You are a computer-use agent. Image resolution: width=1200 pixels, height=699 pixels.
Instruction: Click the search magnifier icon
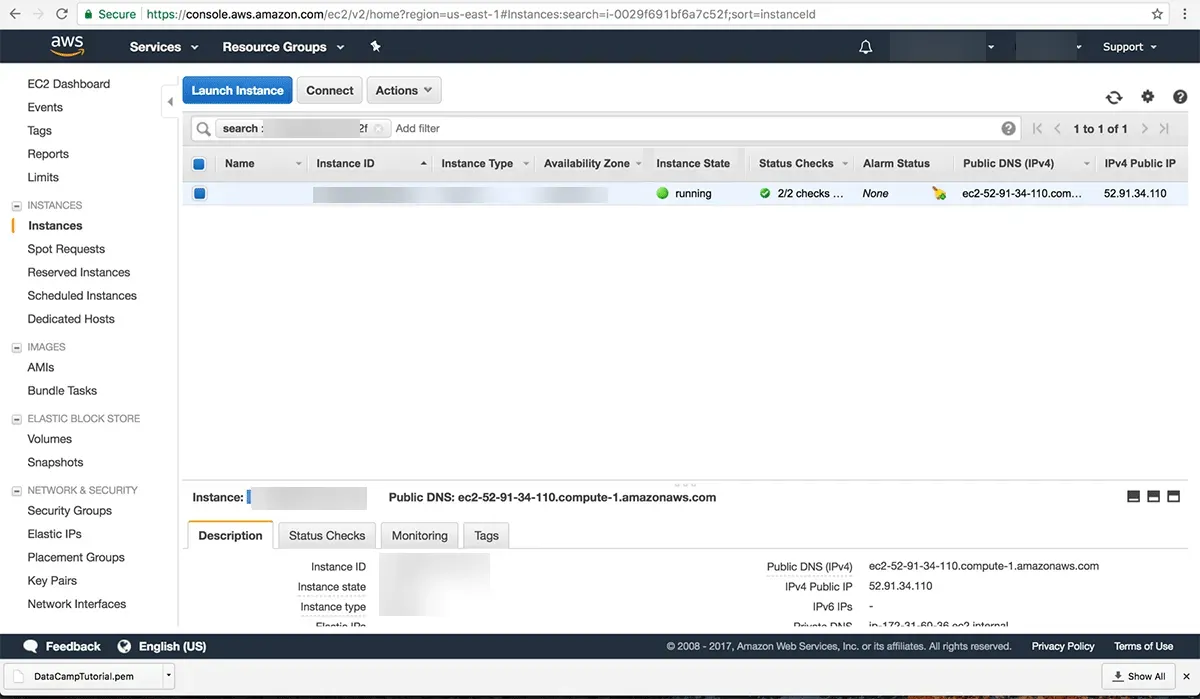[x=203, y=129]
